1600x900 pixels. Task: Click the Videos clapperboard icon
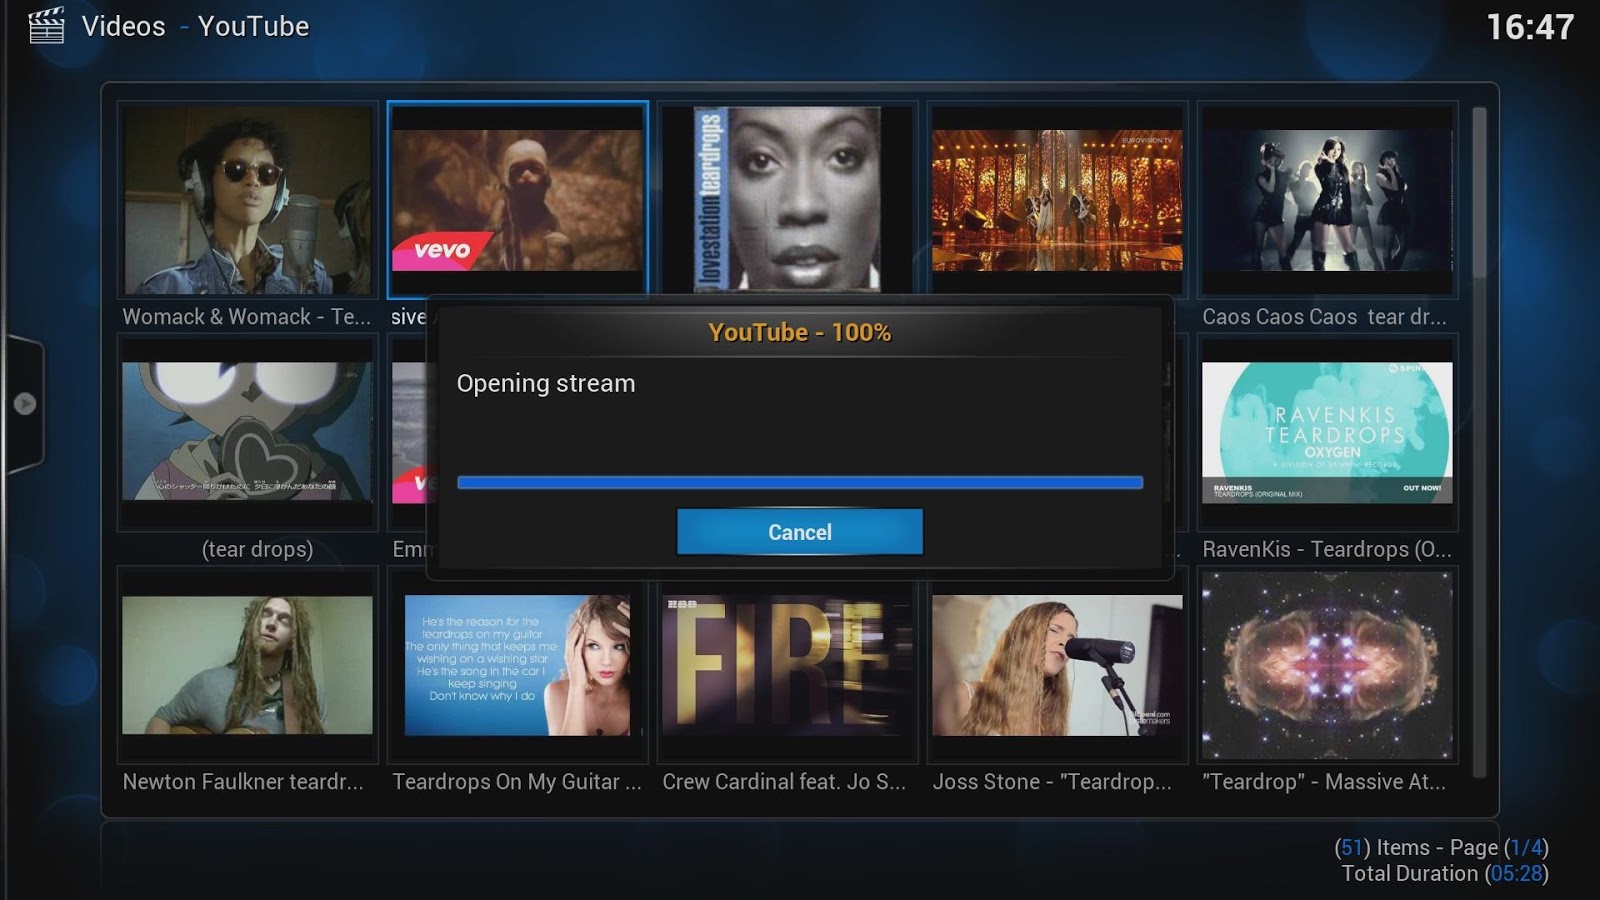(x=47, y=26)
